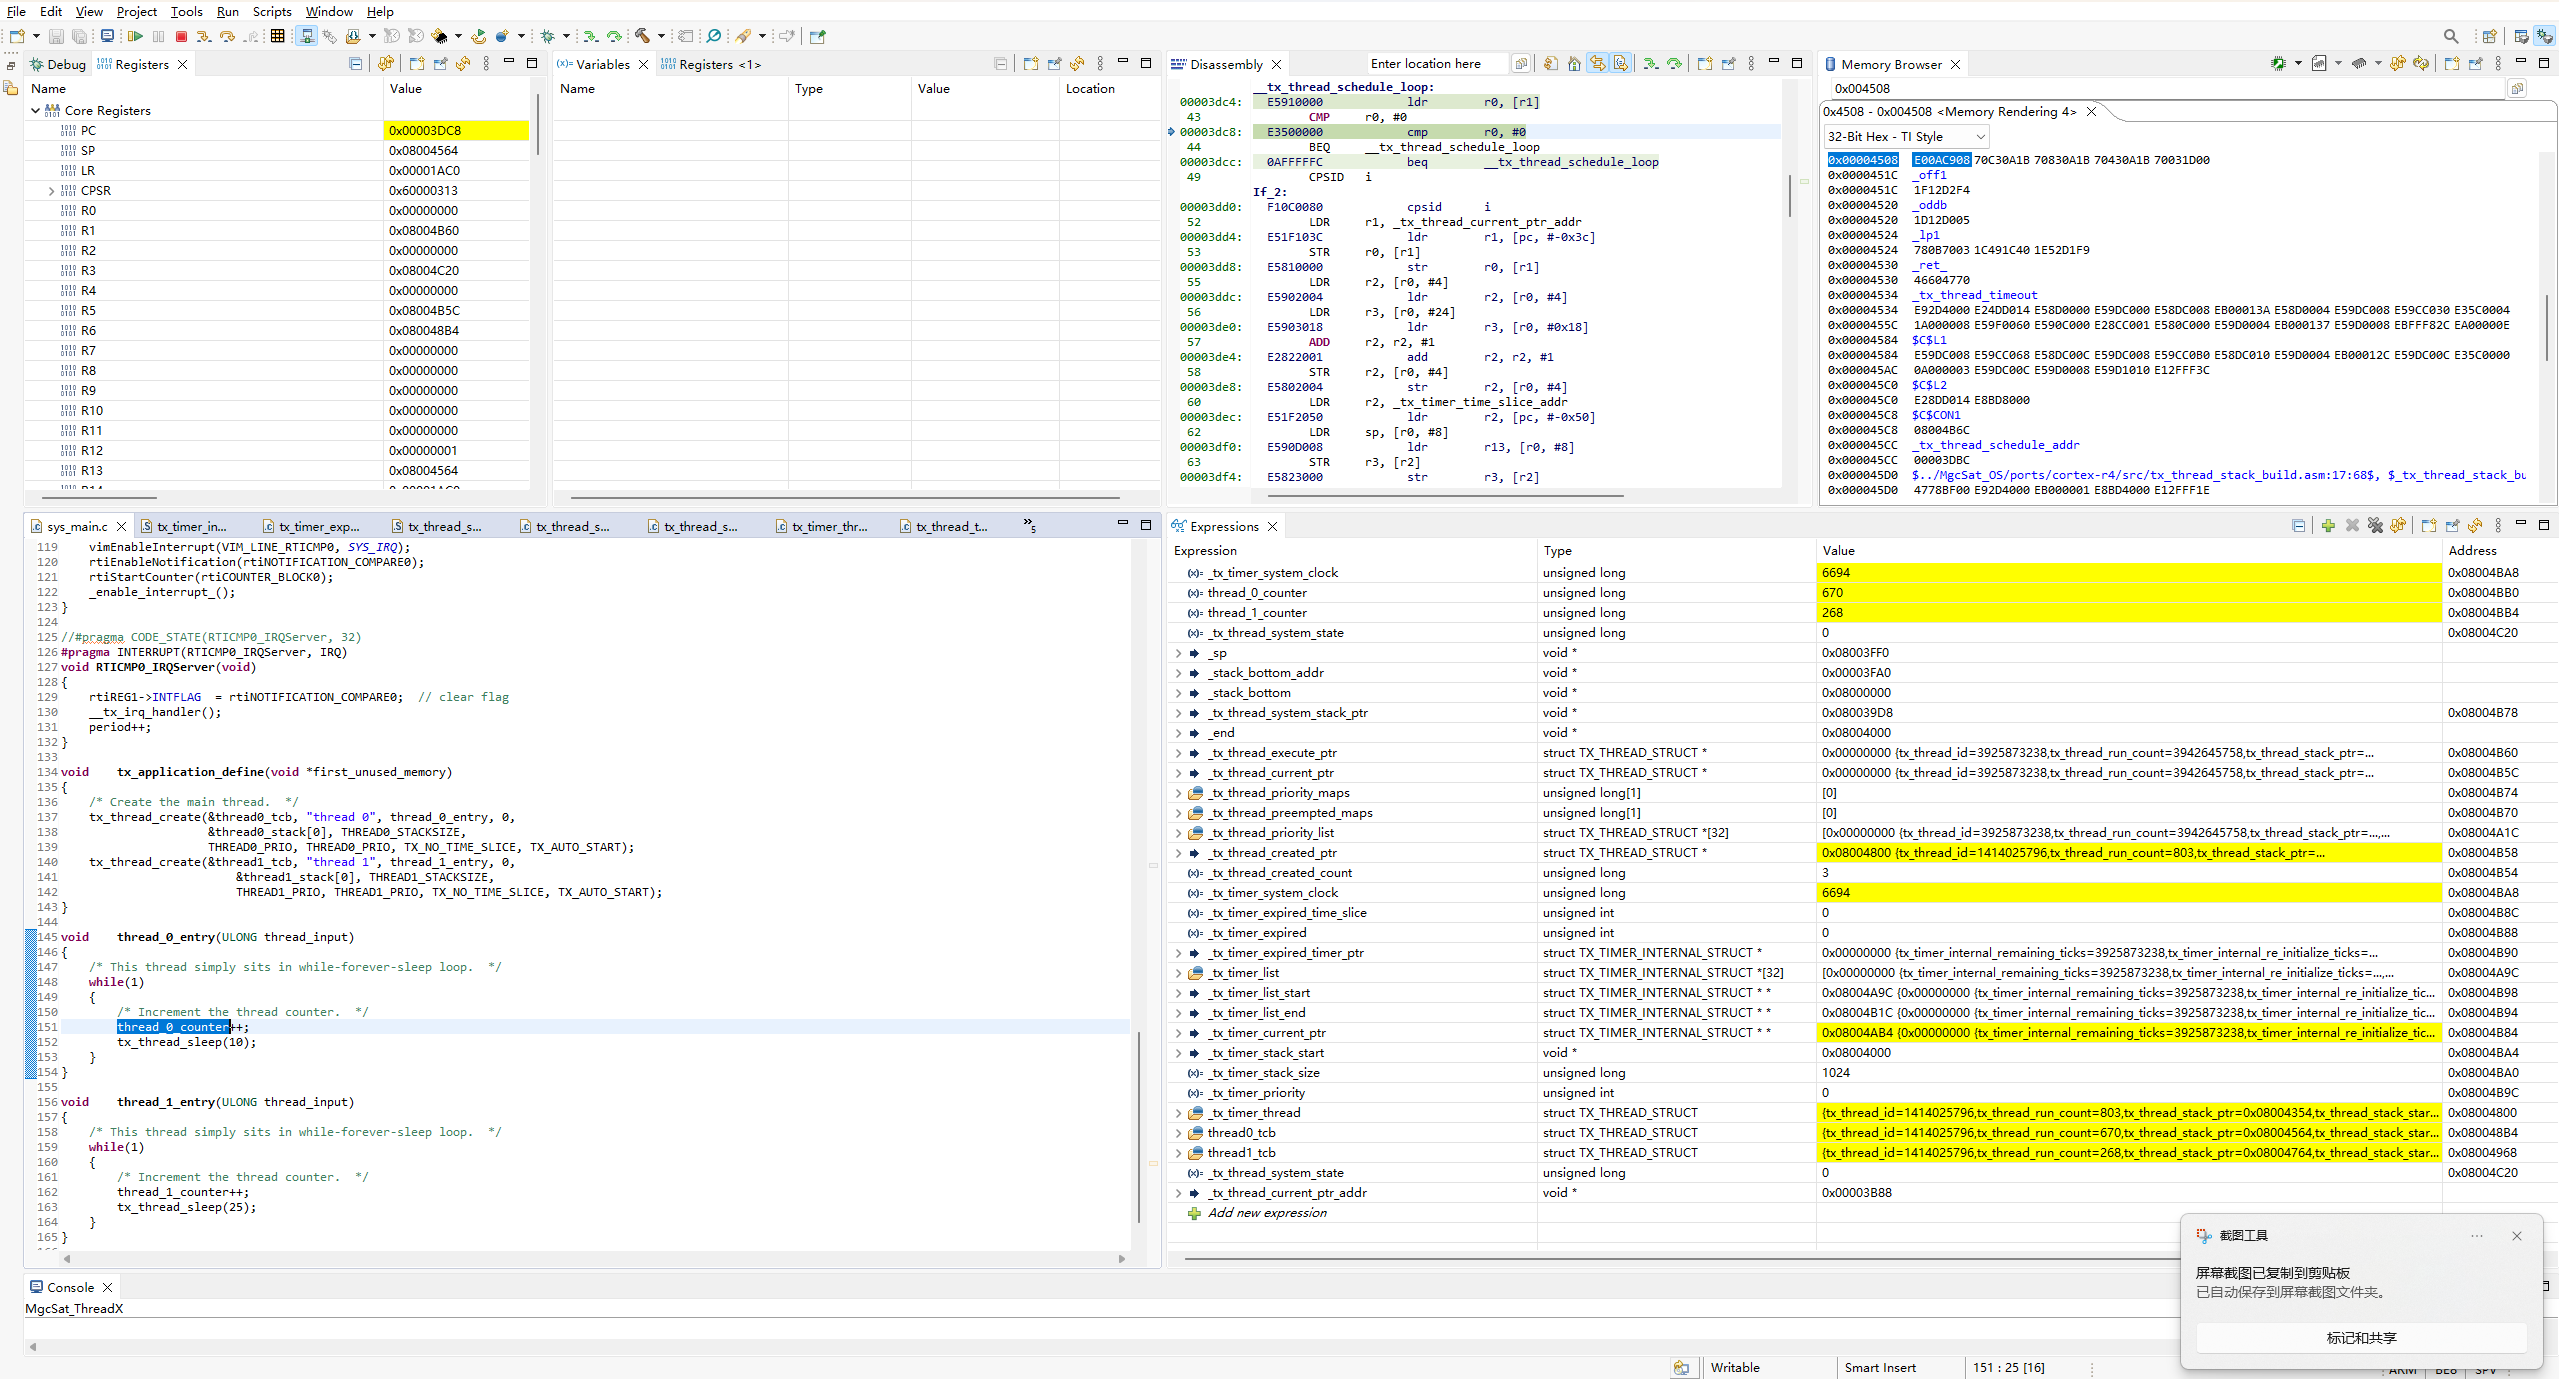The width and height of the screenshot is (2559, 1379).
Task: Click the green plus in Expressions toolbar
Action: (2328, 526)
